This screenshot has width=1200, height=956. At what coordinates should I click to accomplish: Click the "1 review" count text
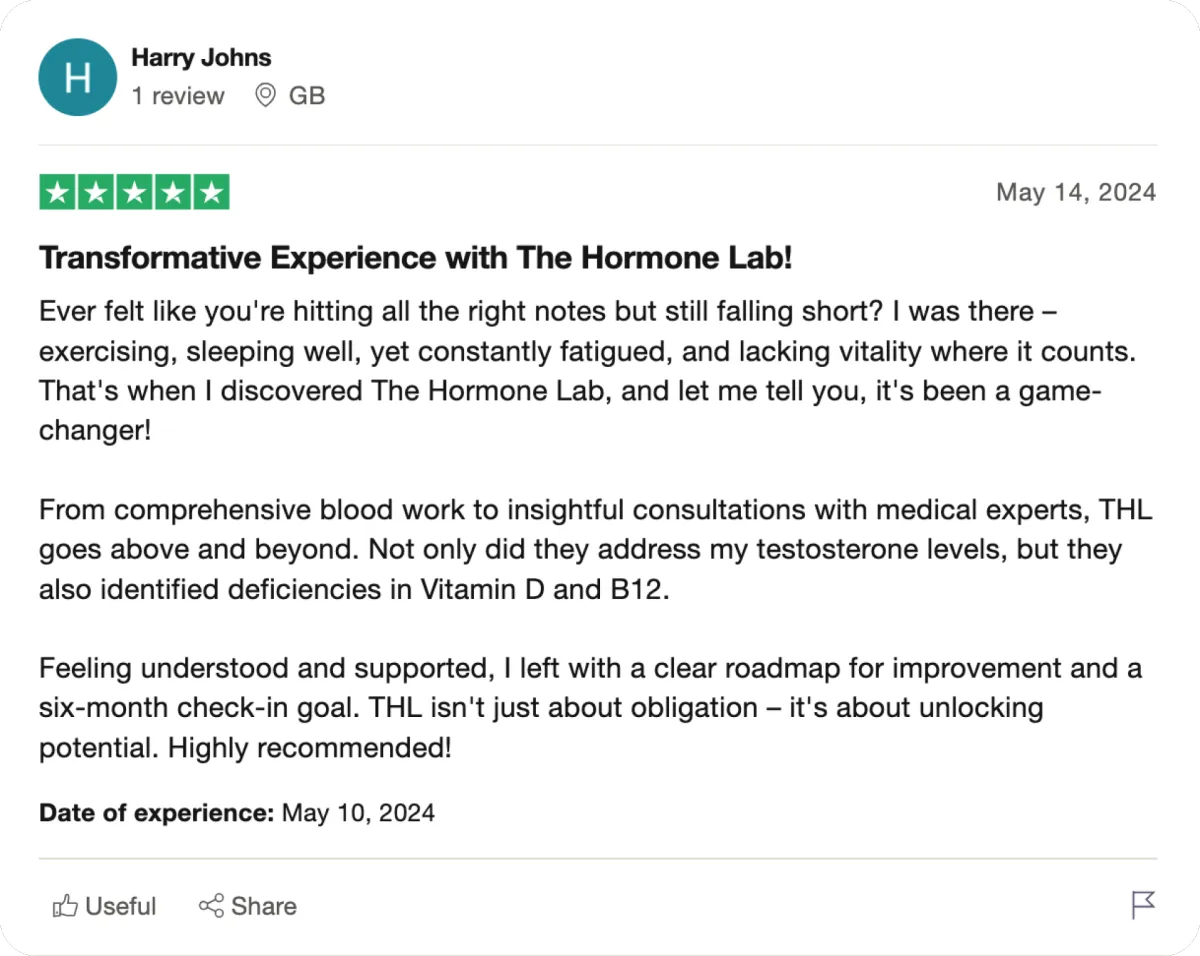click(178, 96)
